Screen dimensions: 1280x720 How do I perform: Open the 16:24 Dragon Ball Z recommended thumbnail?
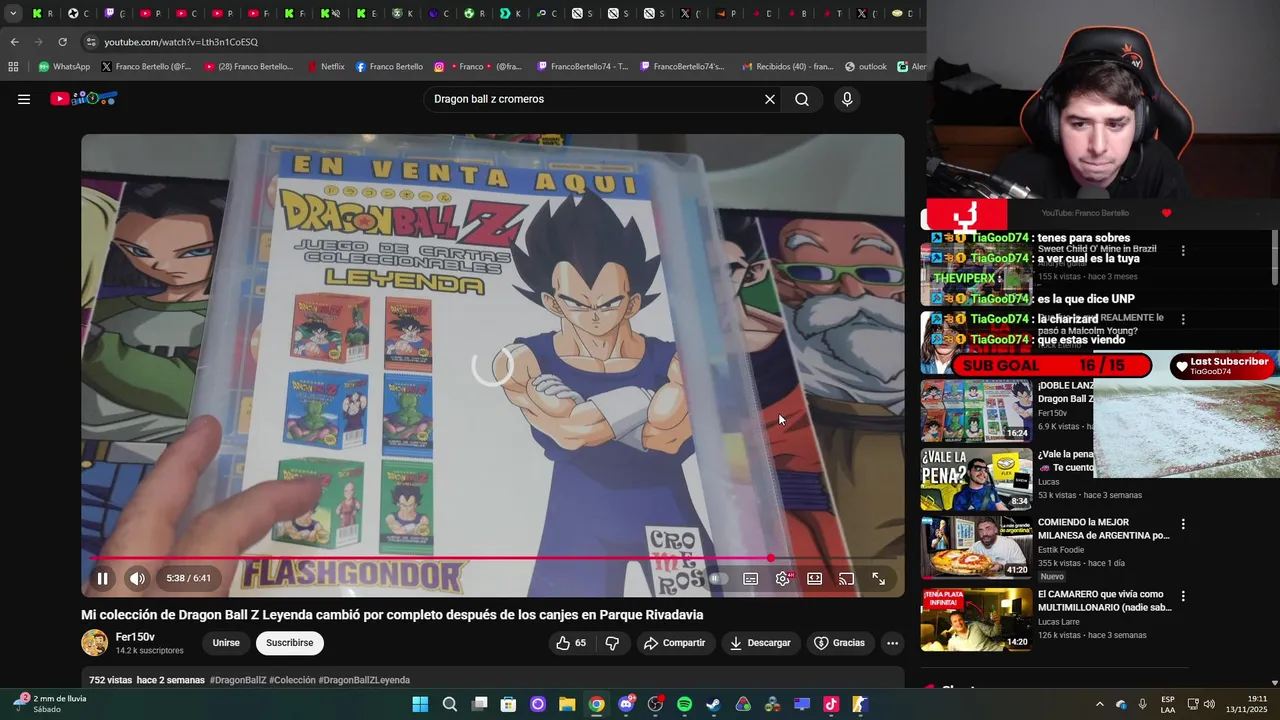click(976, 411)
